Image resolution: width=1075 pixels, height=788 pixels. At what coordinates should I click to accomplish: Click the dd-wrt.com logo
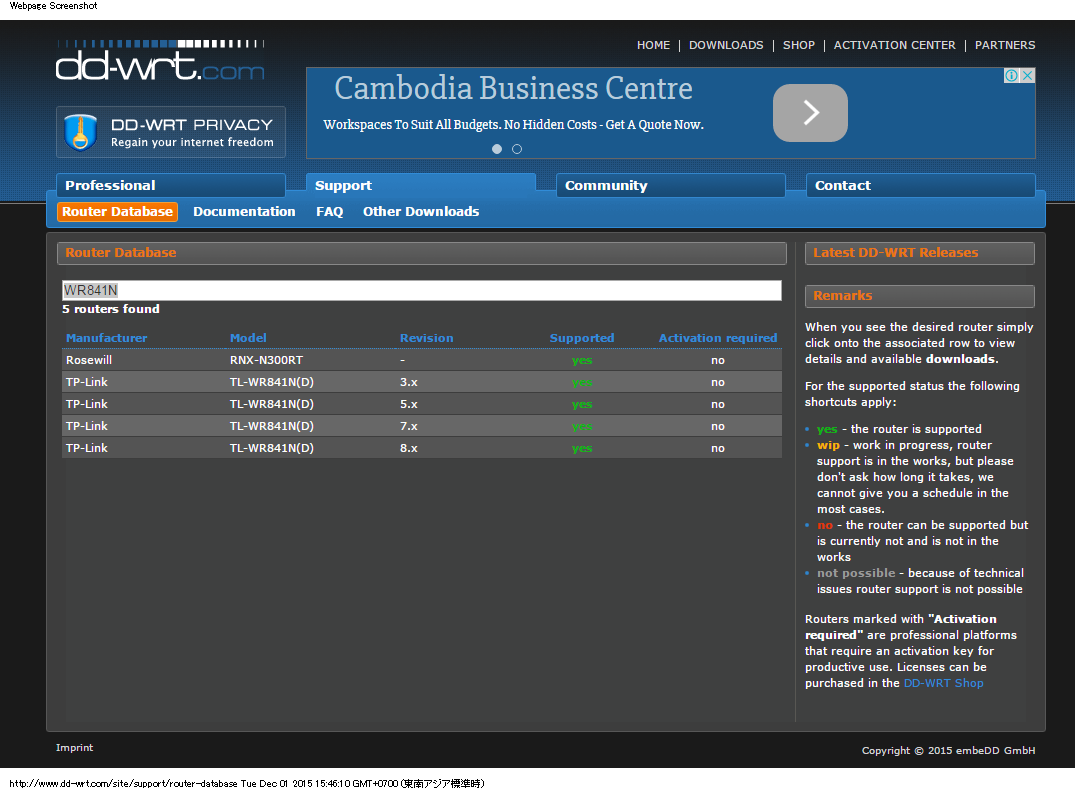160,60
